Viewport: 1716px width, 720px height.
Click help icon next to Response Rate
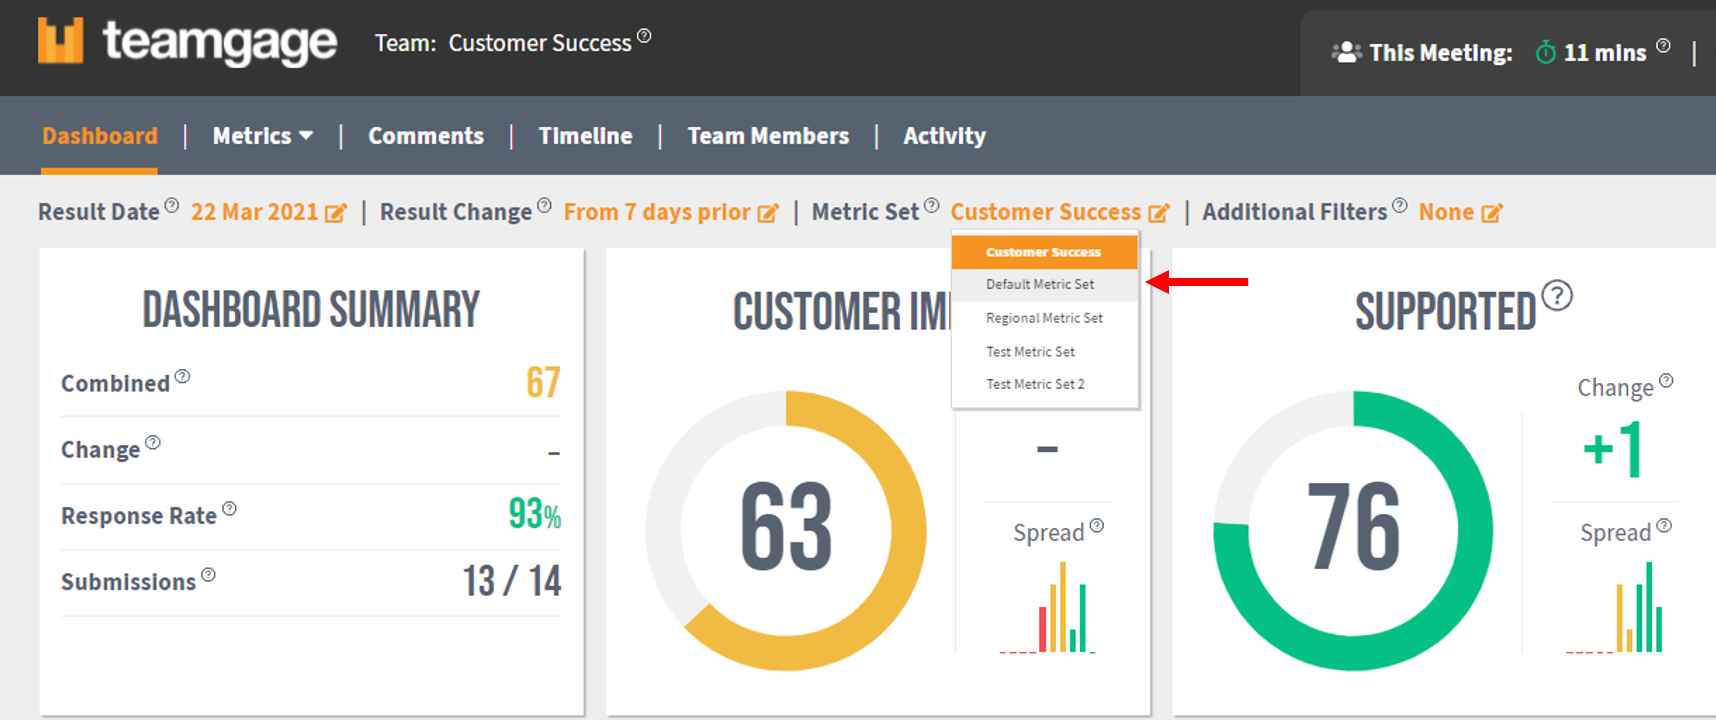(229, 509)
